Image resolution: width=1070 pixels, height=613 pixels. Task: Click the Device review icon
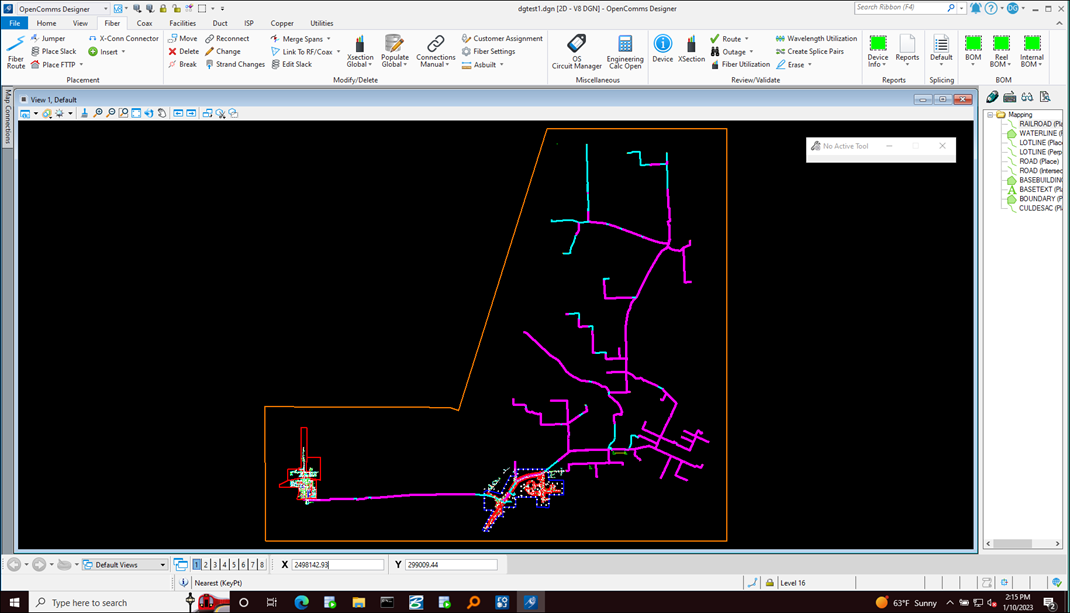(x=662, y=49)
